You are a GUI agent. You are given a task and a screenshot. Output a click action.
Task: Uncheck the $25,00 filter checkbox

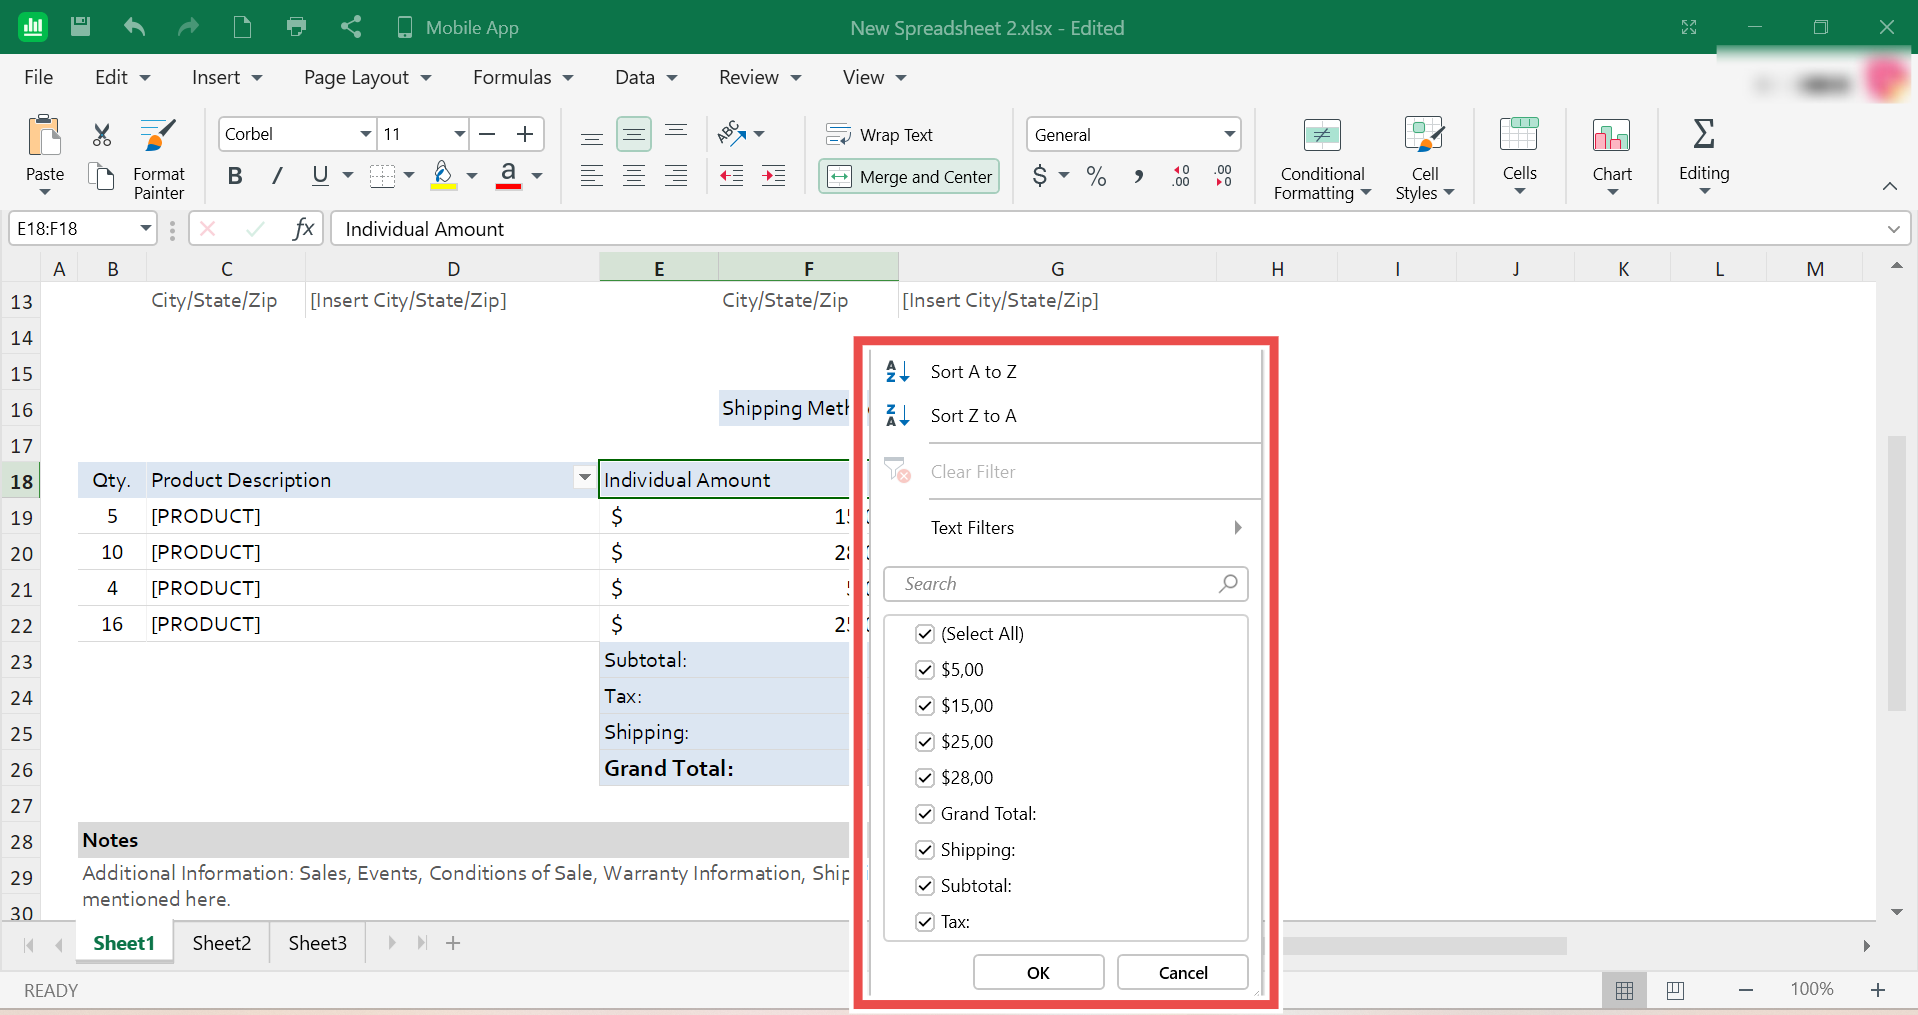pyautogui.click(x=925, y=742)
